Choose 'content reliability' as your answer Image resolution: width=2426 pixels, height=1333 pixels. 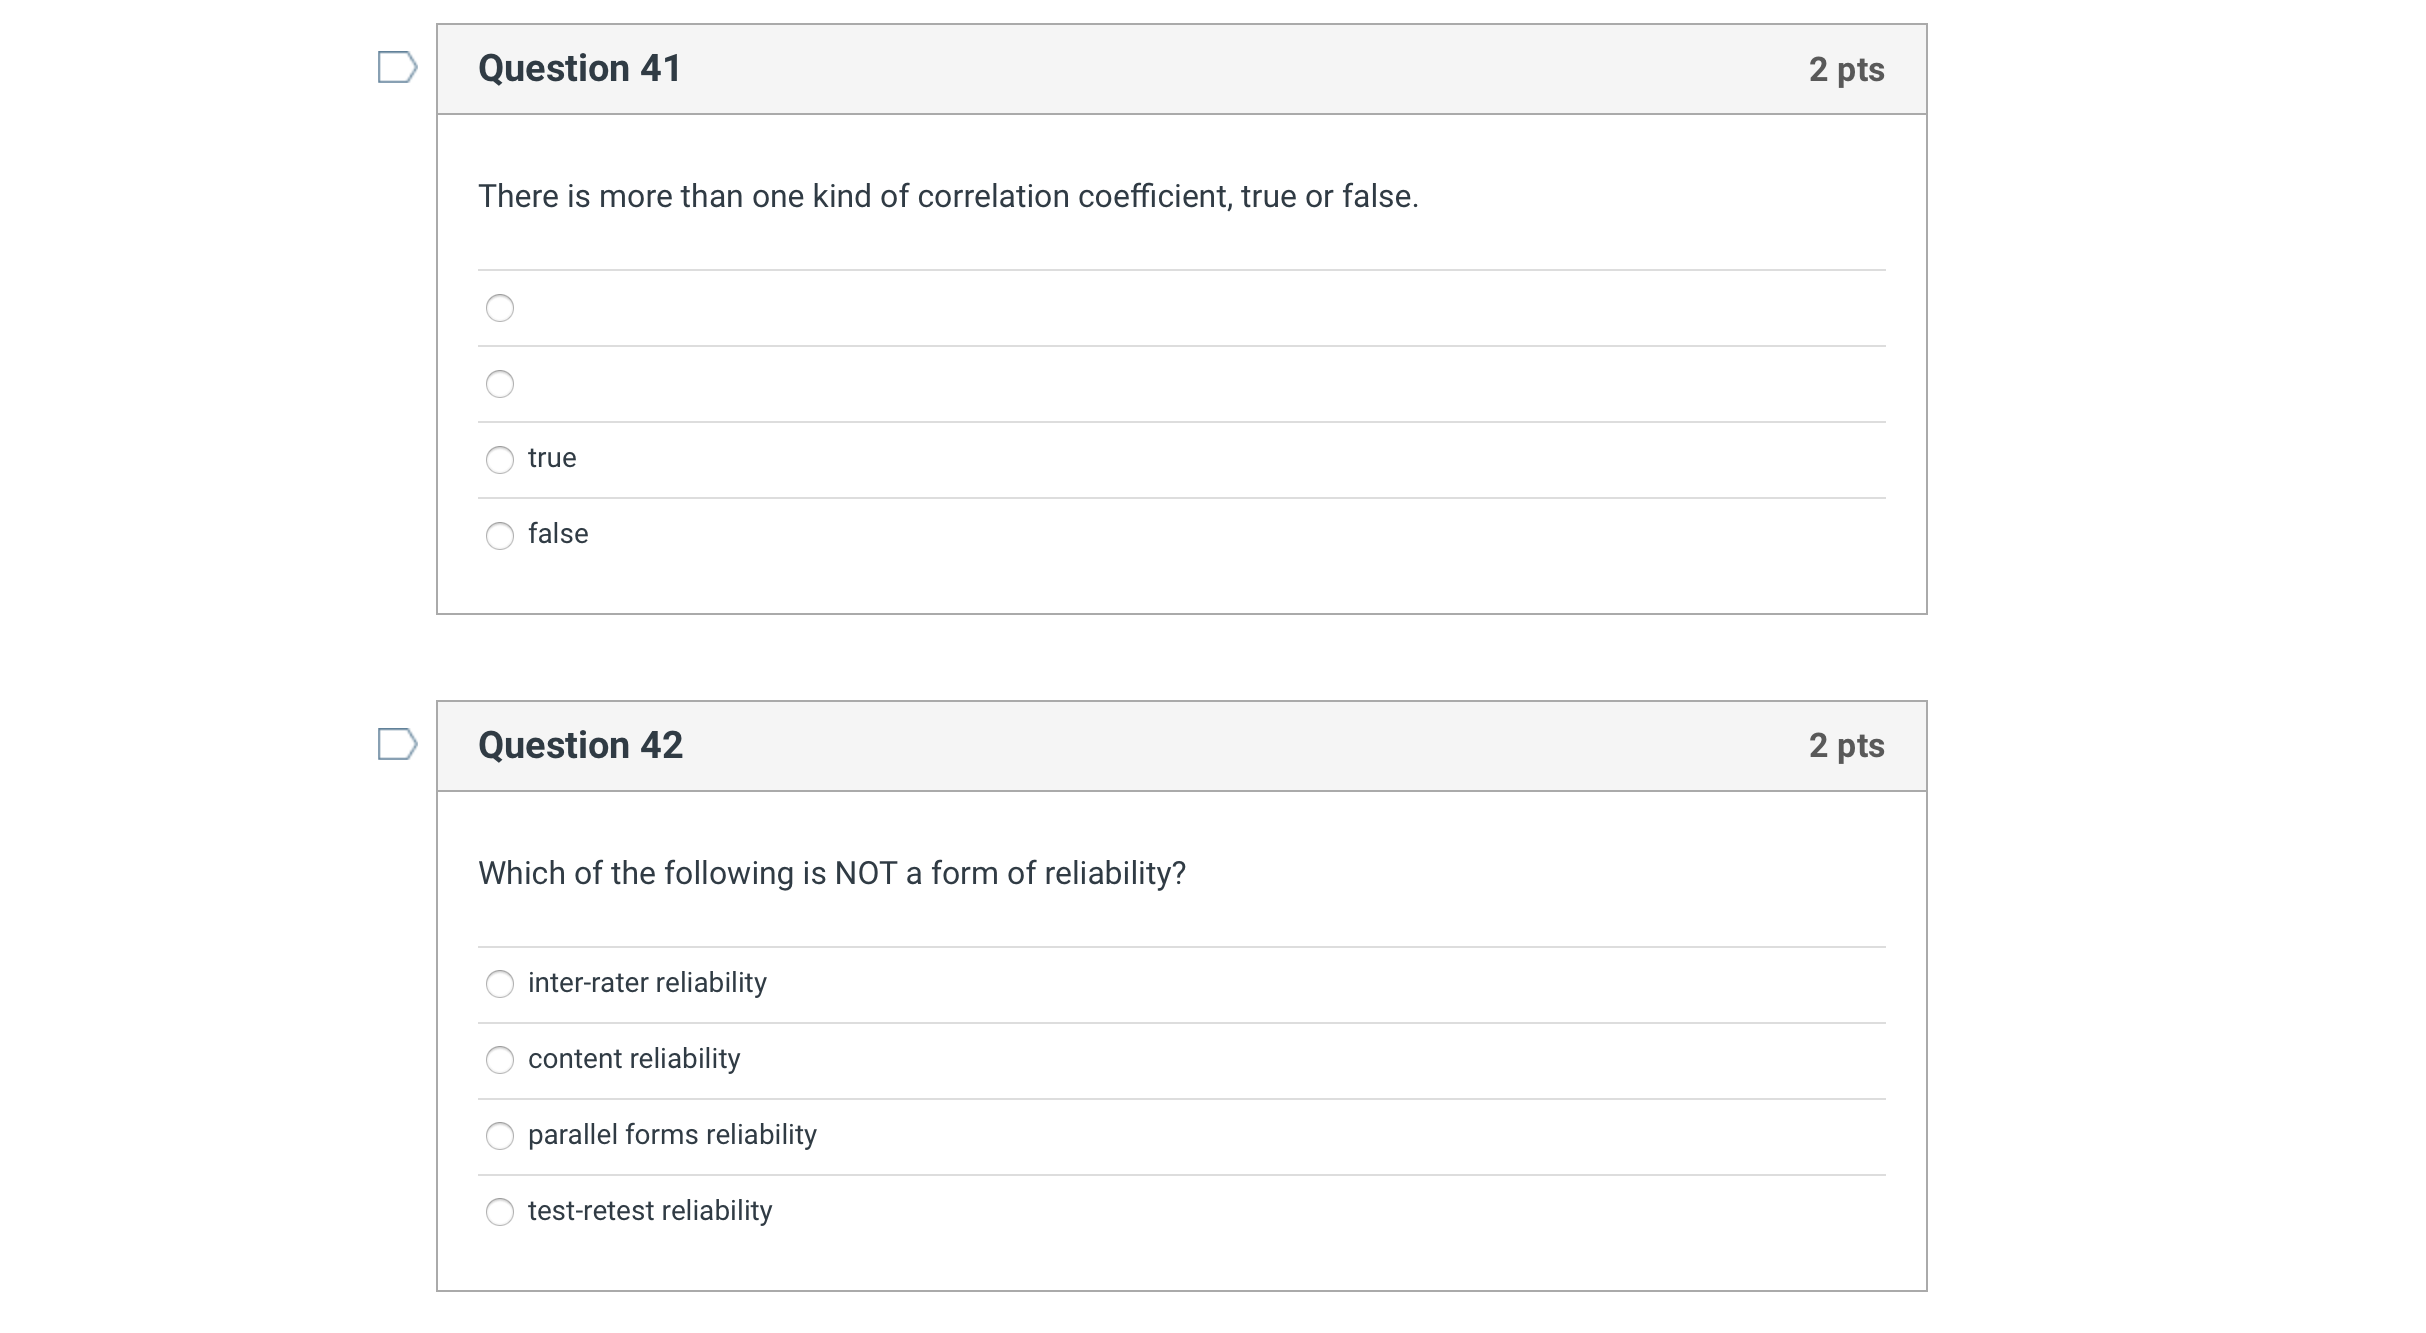point(500,1061)
